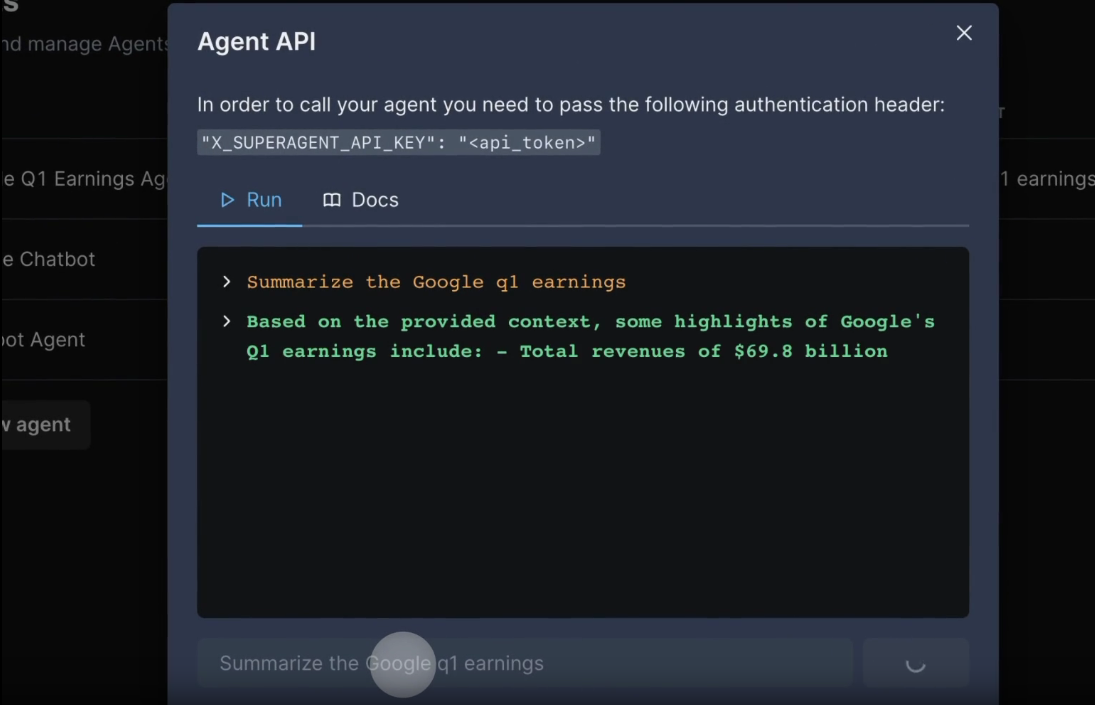Focus the Summarize the Google q1 input
This screenshot has width=1095, height=705.
tap(524, 662)
